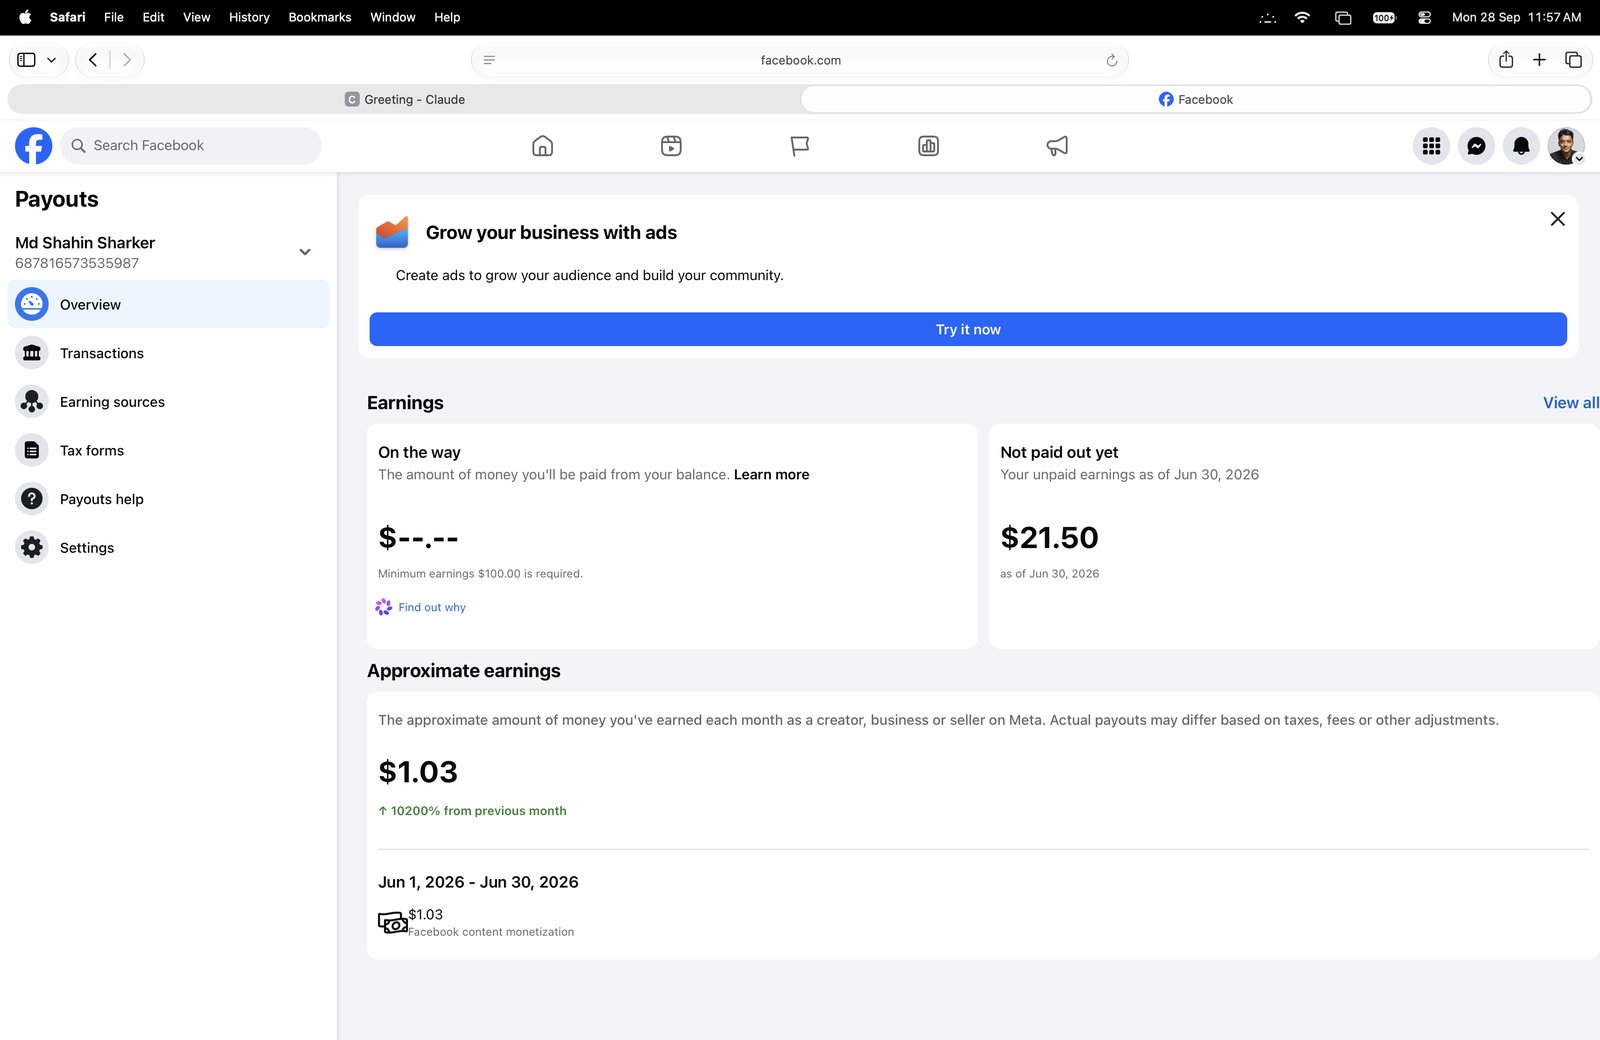Open the Window menu

(393, 17)
